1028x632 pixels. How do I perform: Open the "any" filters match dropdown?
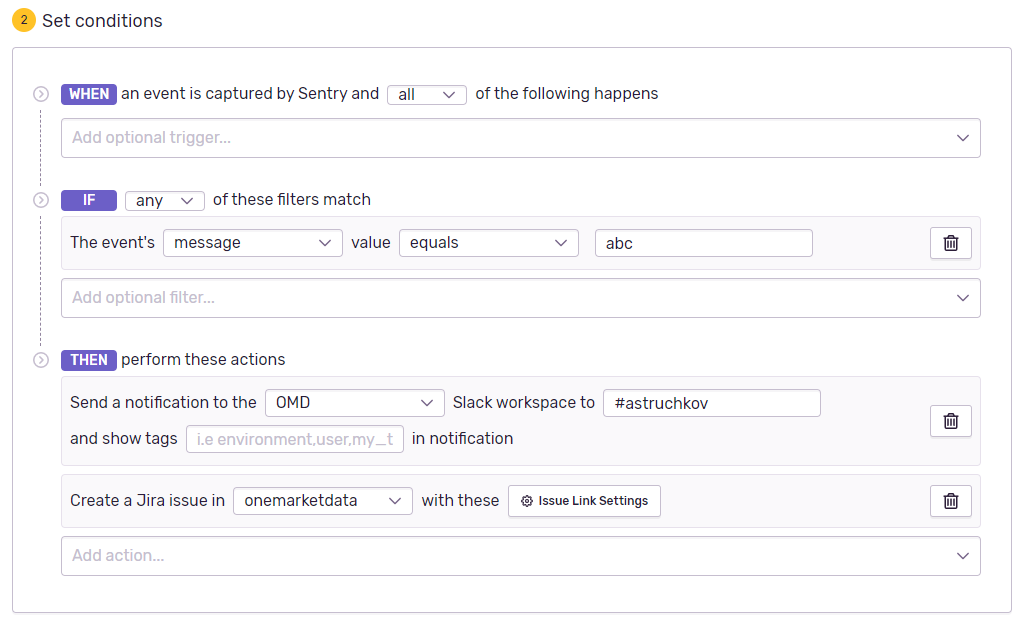click(x=164, y=200)
